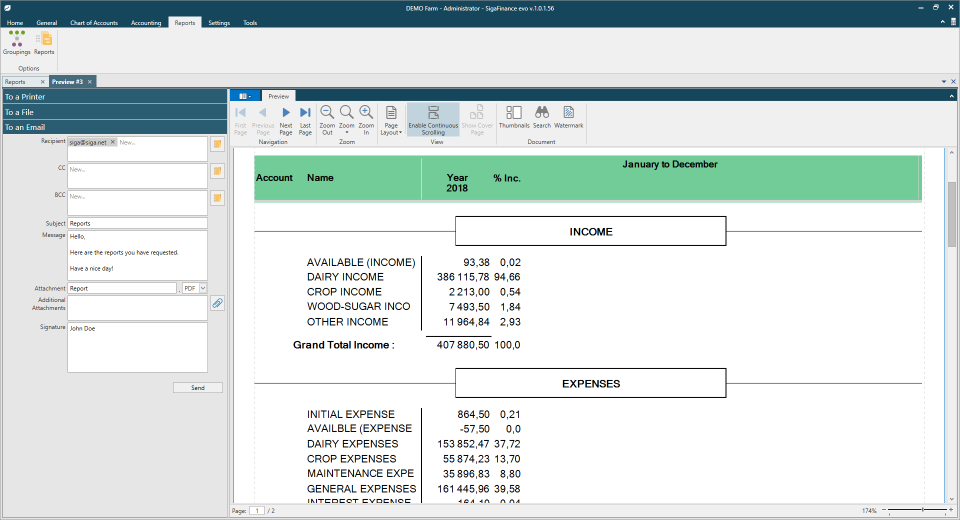Open the Settings ribbon tab
960x520 pixels.
tap(219, 23)
